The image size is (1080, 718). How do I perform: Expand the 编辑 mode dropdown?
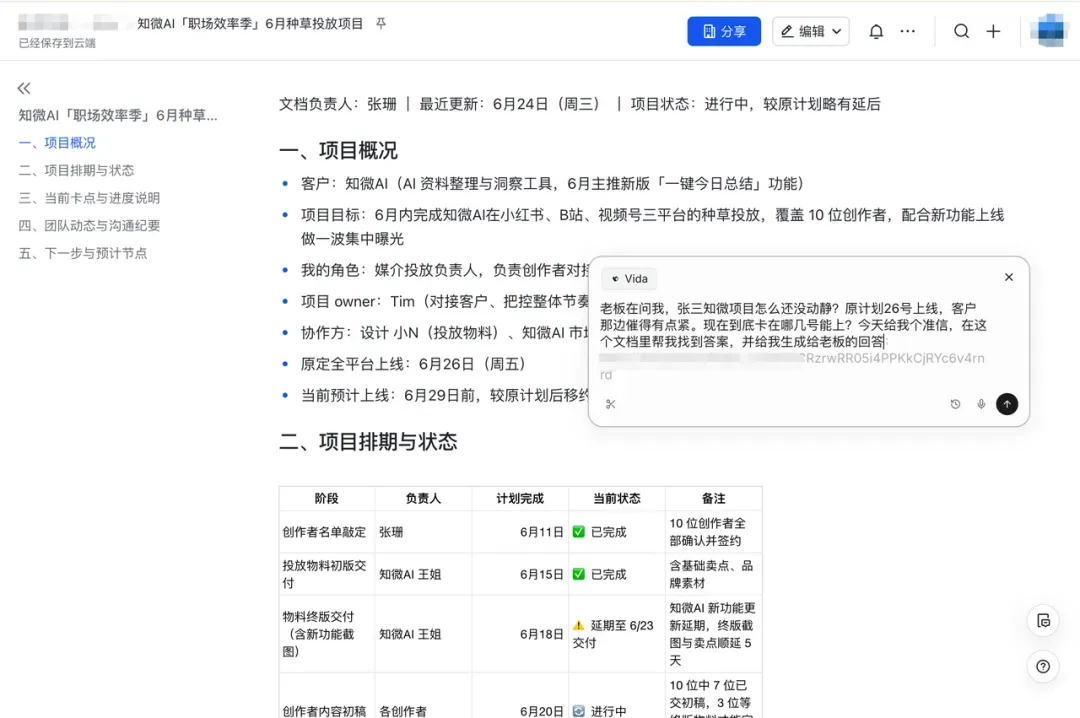811,31
